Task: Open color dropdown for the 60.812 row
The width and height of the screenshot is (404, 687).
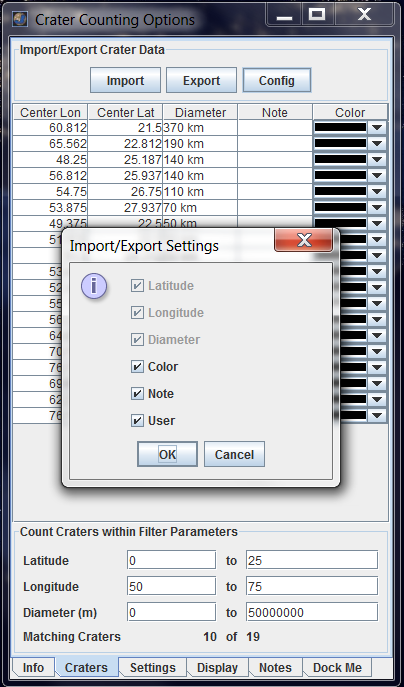Action: coord(377,128)
